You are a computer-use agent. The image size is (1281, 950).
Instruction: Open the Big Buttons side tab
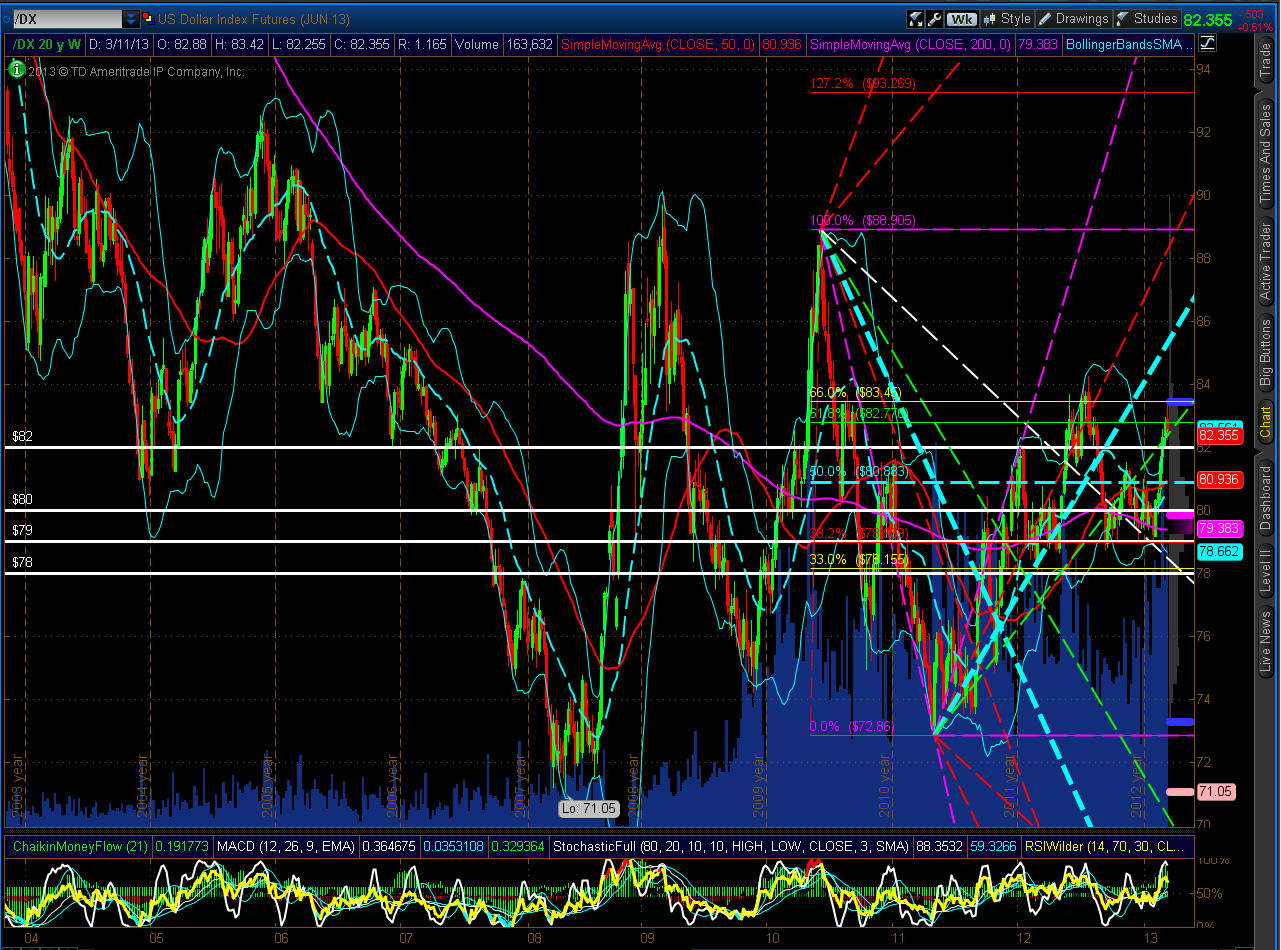click(1266, 355)
